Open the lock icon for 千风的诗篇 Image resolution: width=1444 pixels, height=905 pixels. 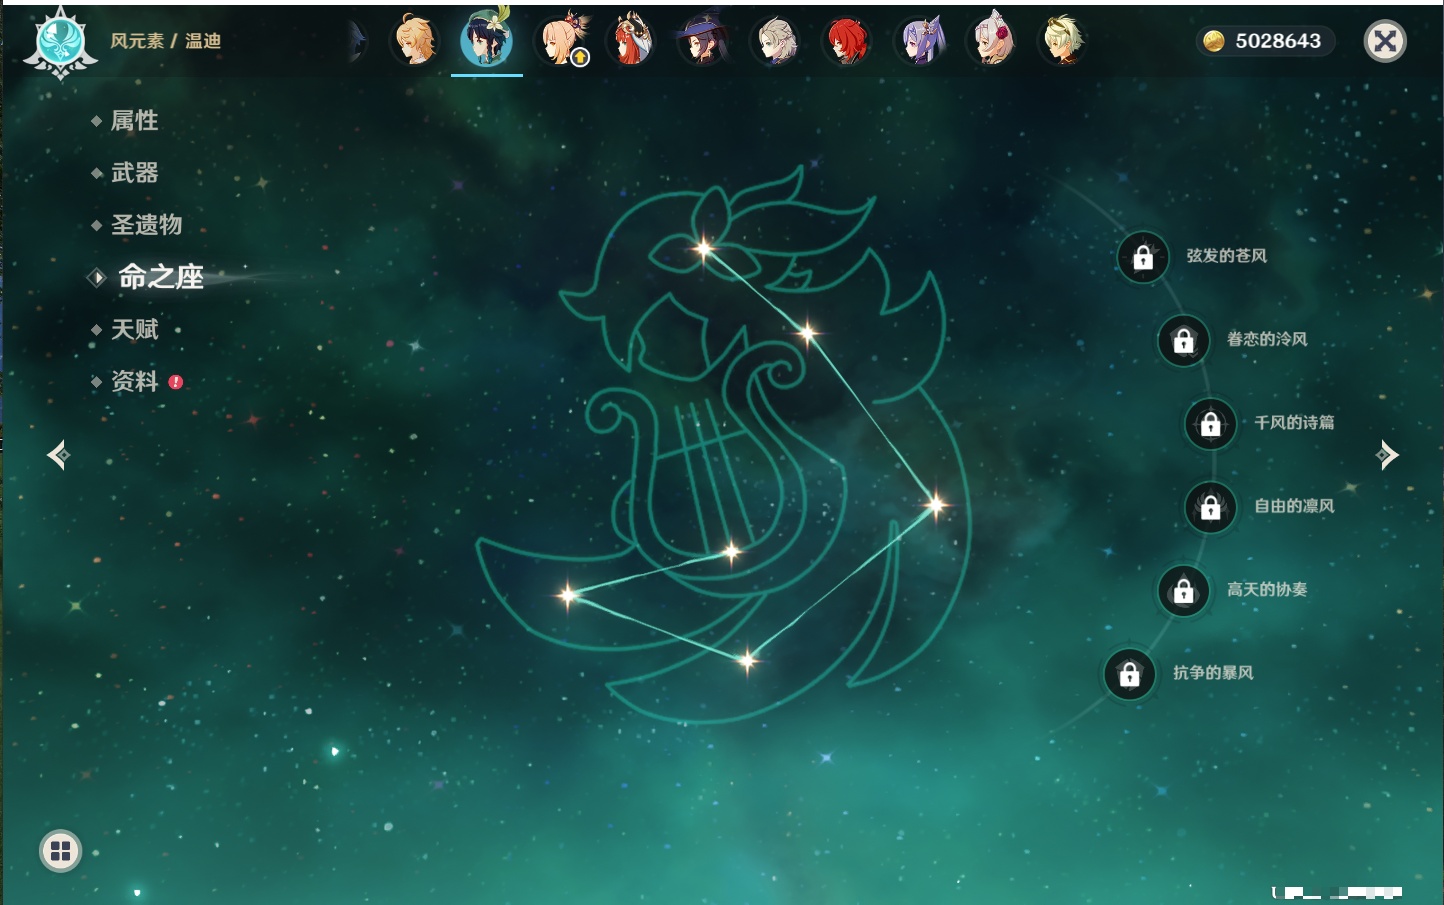tap(1211, 423)
